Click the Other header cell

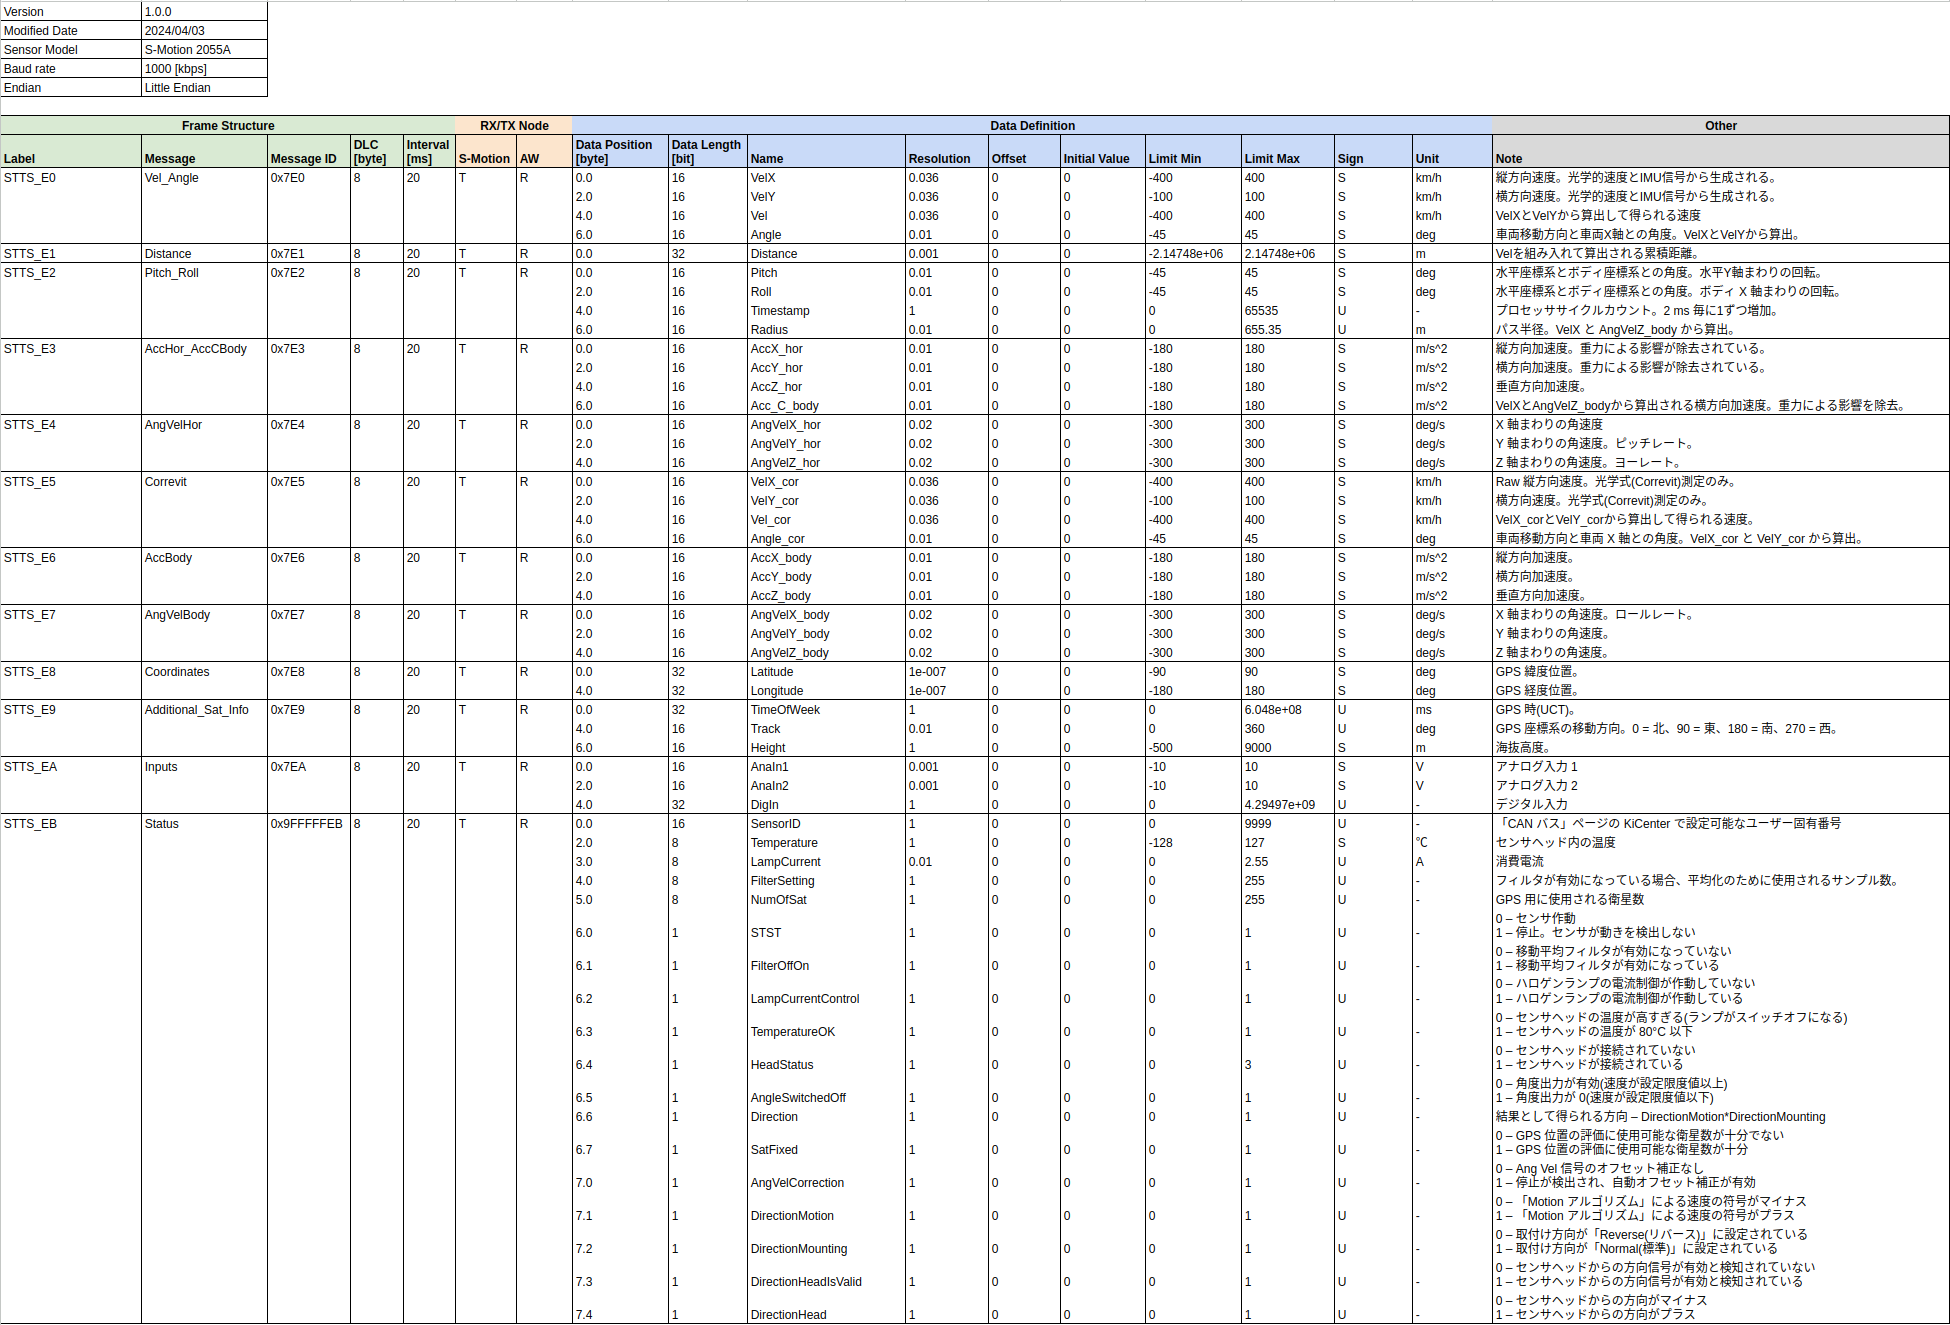click(1720, 126)
